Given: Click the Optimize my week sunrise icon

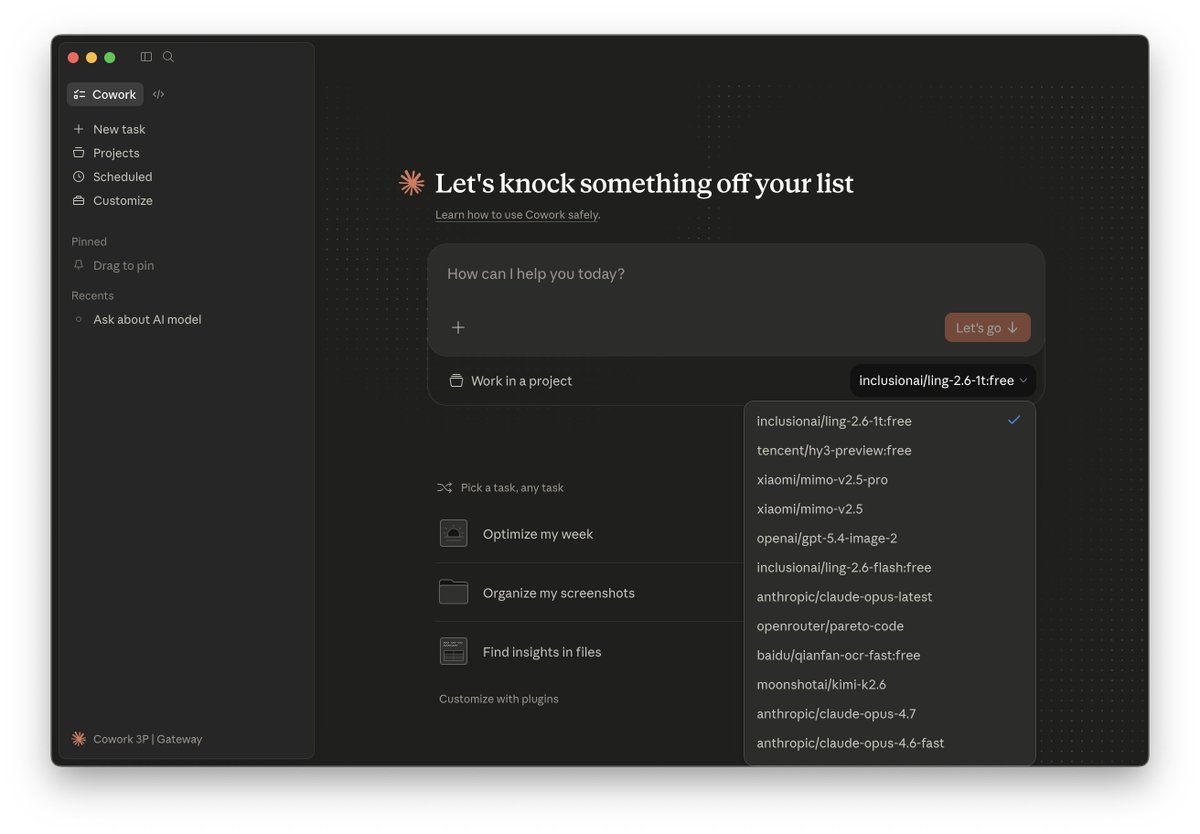Looking at the screenshot, I should click(x=454, y=534).
